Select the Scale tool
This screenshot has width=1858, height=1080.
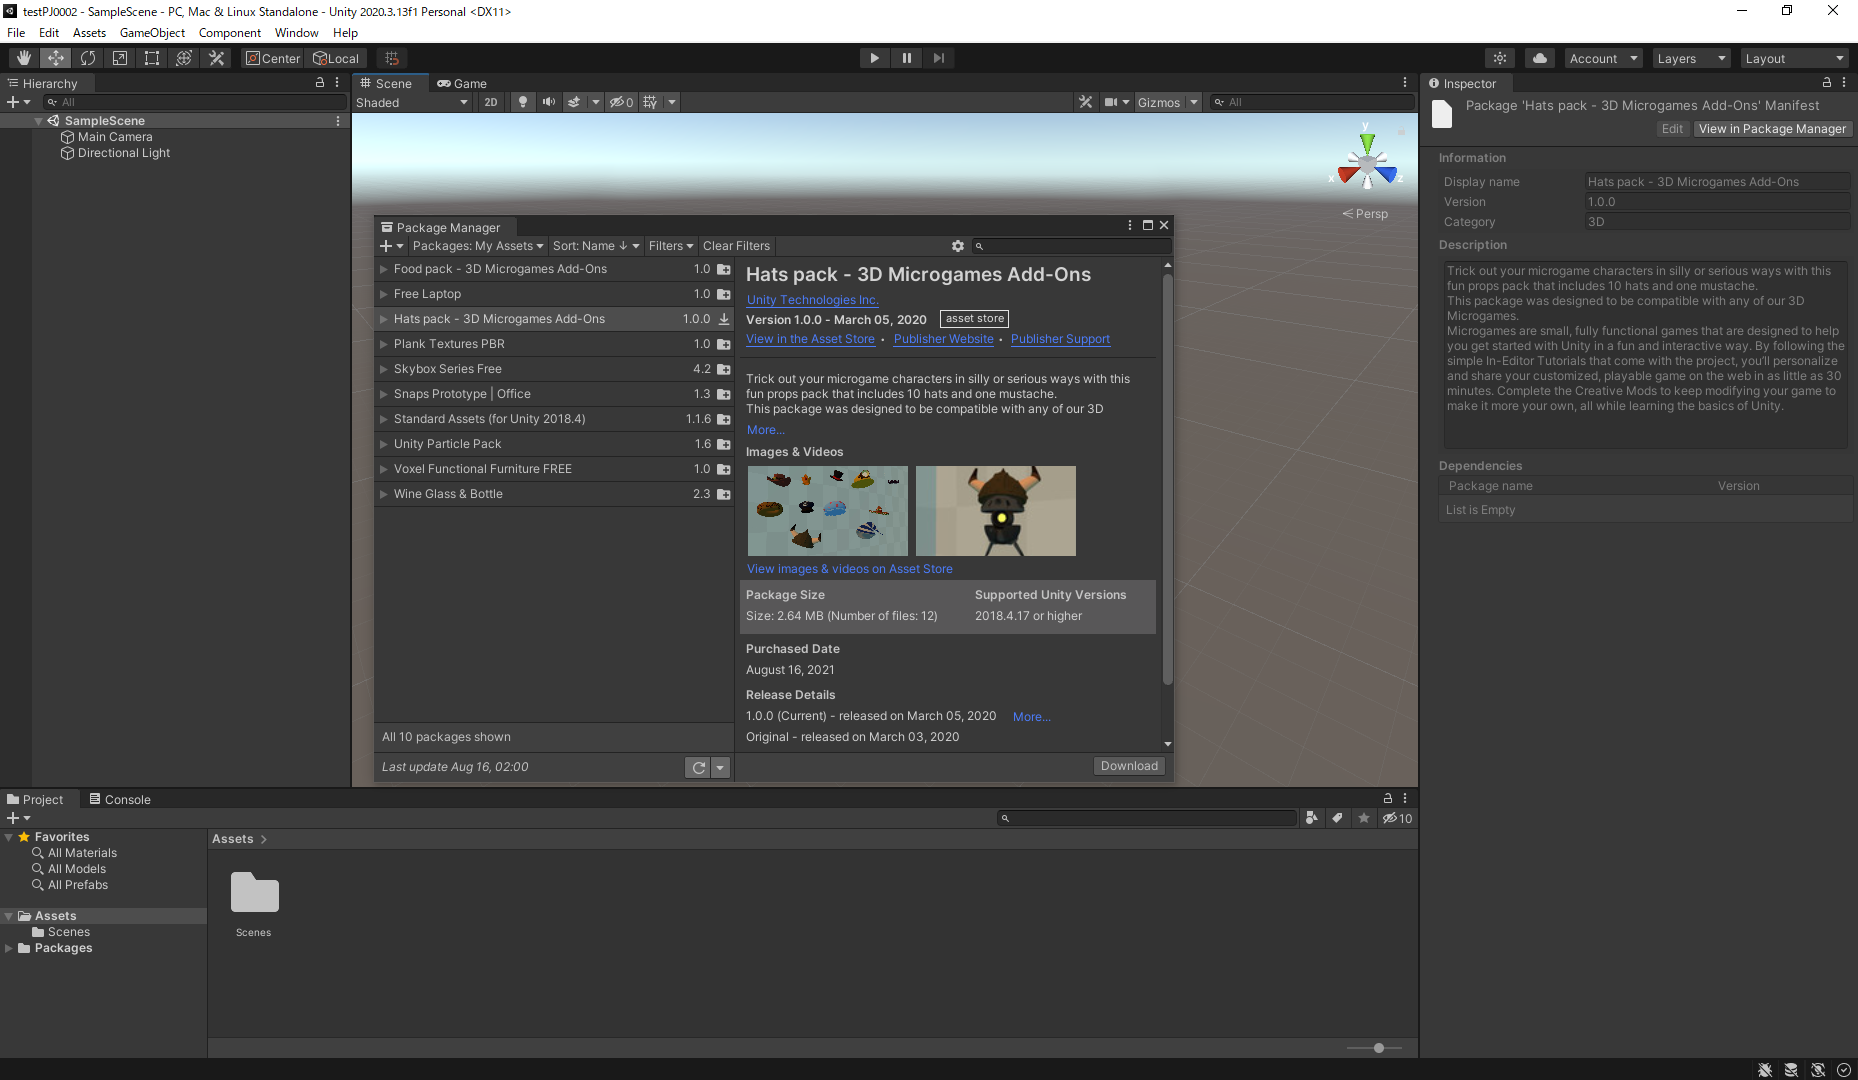[120, 58]
